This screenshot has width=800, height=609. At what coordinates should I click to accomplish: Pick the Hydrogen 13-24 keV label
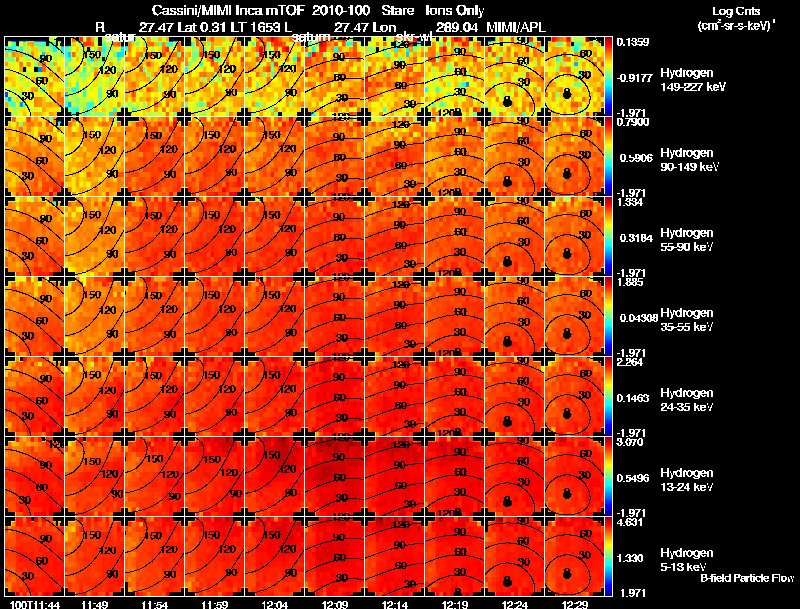687,479
